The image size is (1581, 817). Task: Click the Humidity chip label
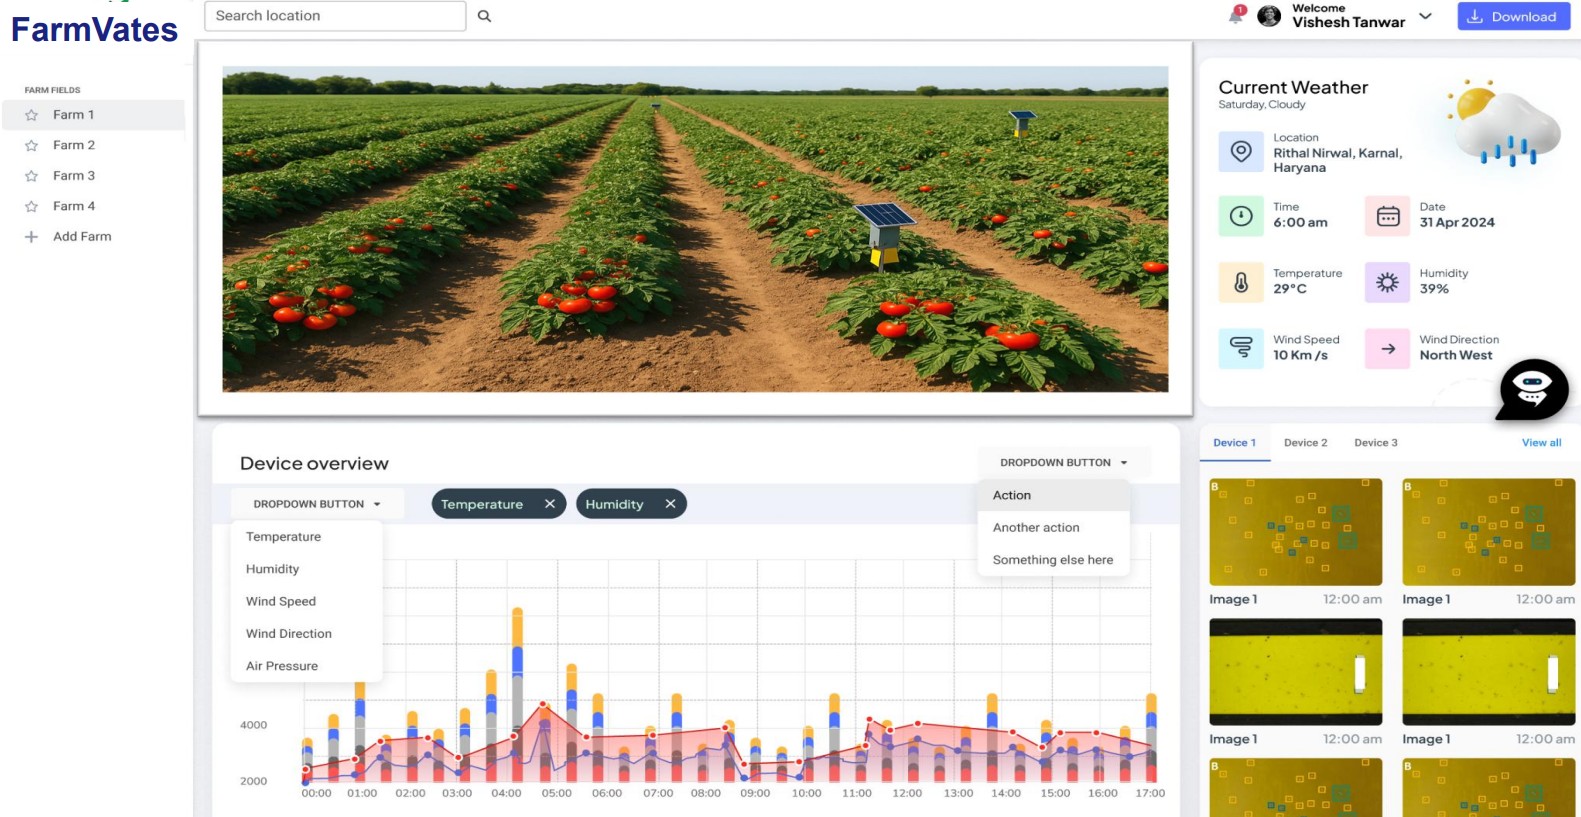click(x=614, y=504)
